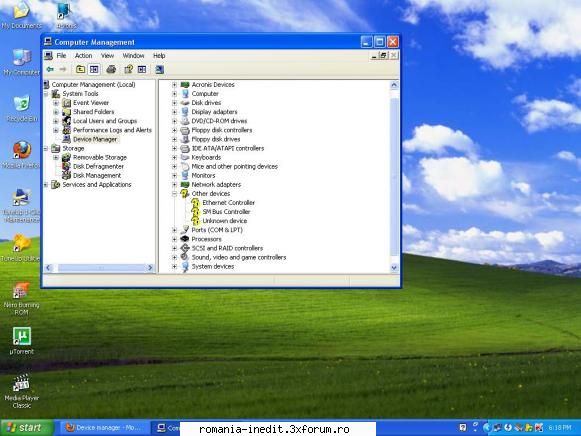Click console tree horizontal scroll right arrow
Screen dimensions: 581x436
pyautogui.click(x=150, y=267)
